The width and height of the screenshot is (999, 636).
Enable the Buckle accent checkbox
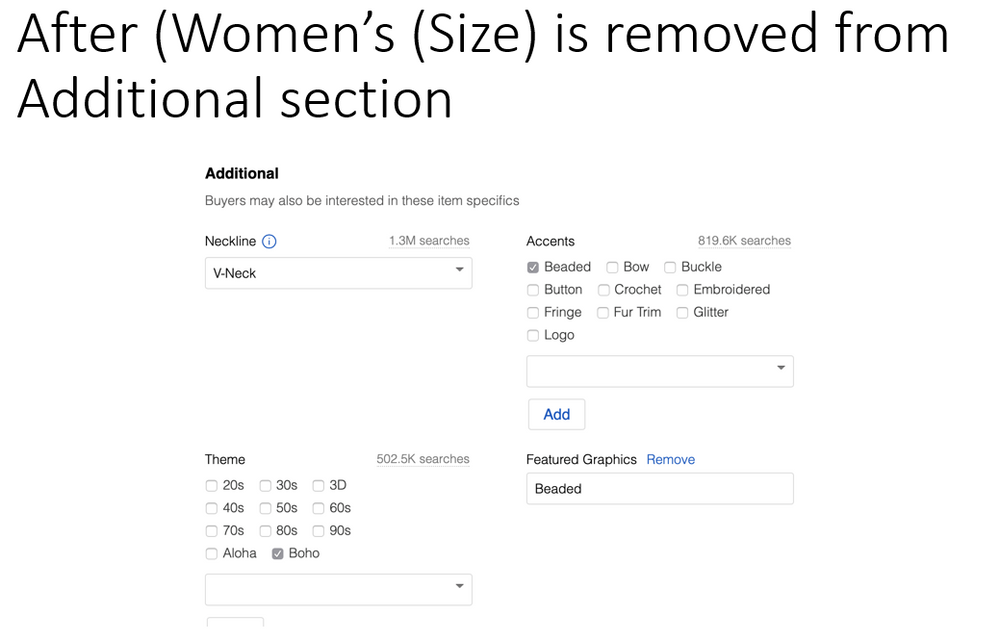point(670,267)
